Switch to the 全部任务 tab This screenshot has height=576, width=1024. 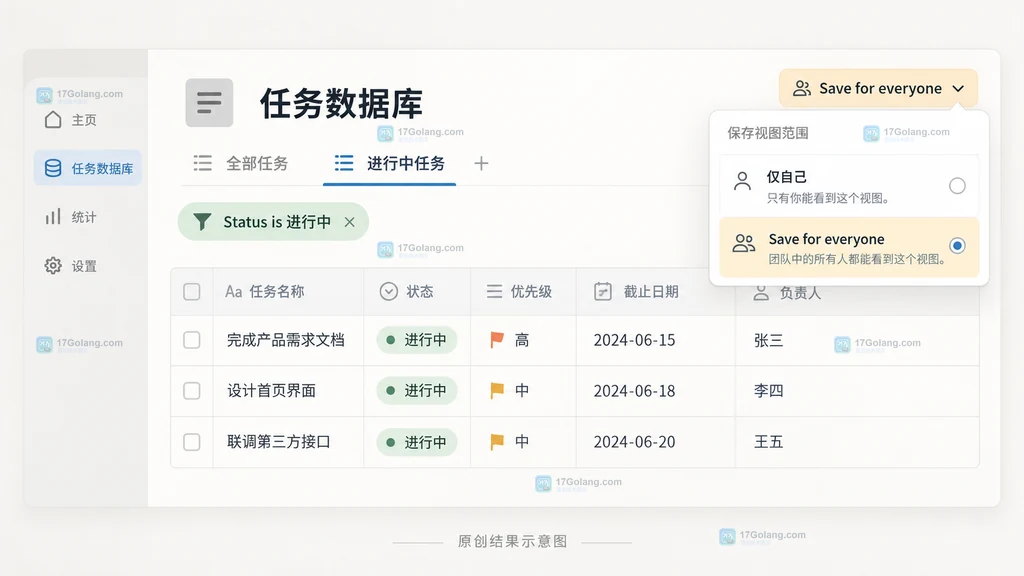[x=241, y=163]
